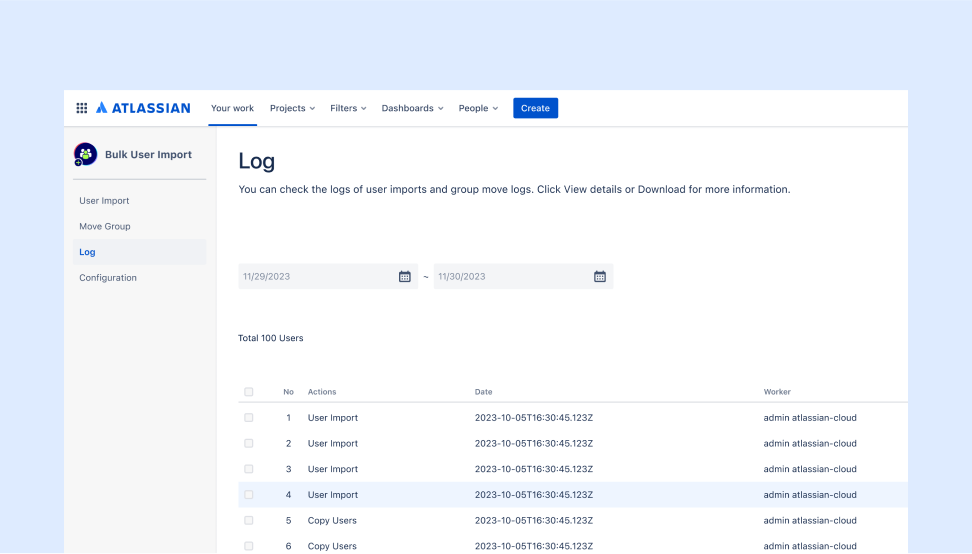Image resolution: width=972 pixels, height=554 pixels.
Task: Go to the Your work tab
Action: point(232,108)
